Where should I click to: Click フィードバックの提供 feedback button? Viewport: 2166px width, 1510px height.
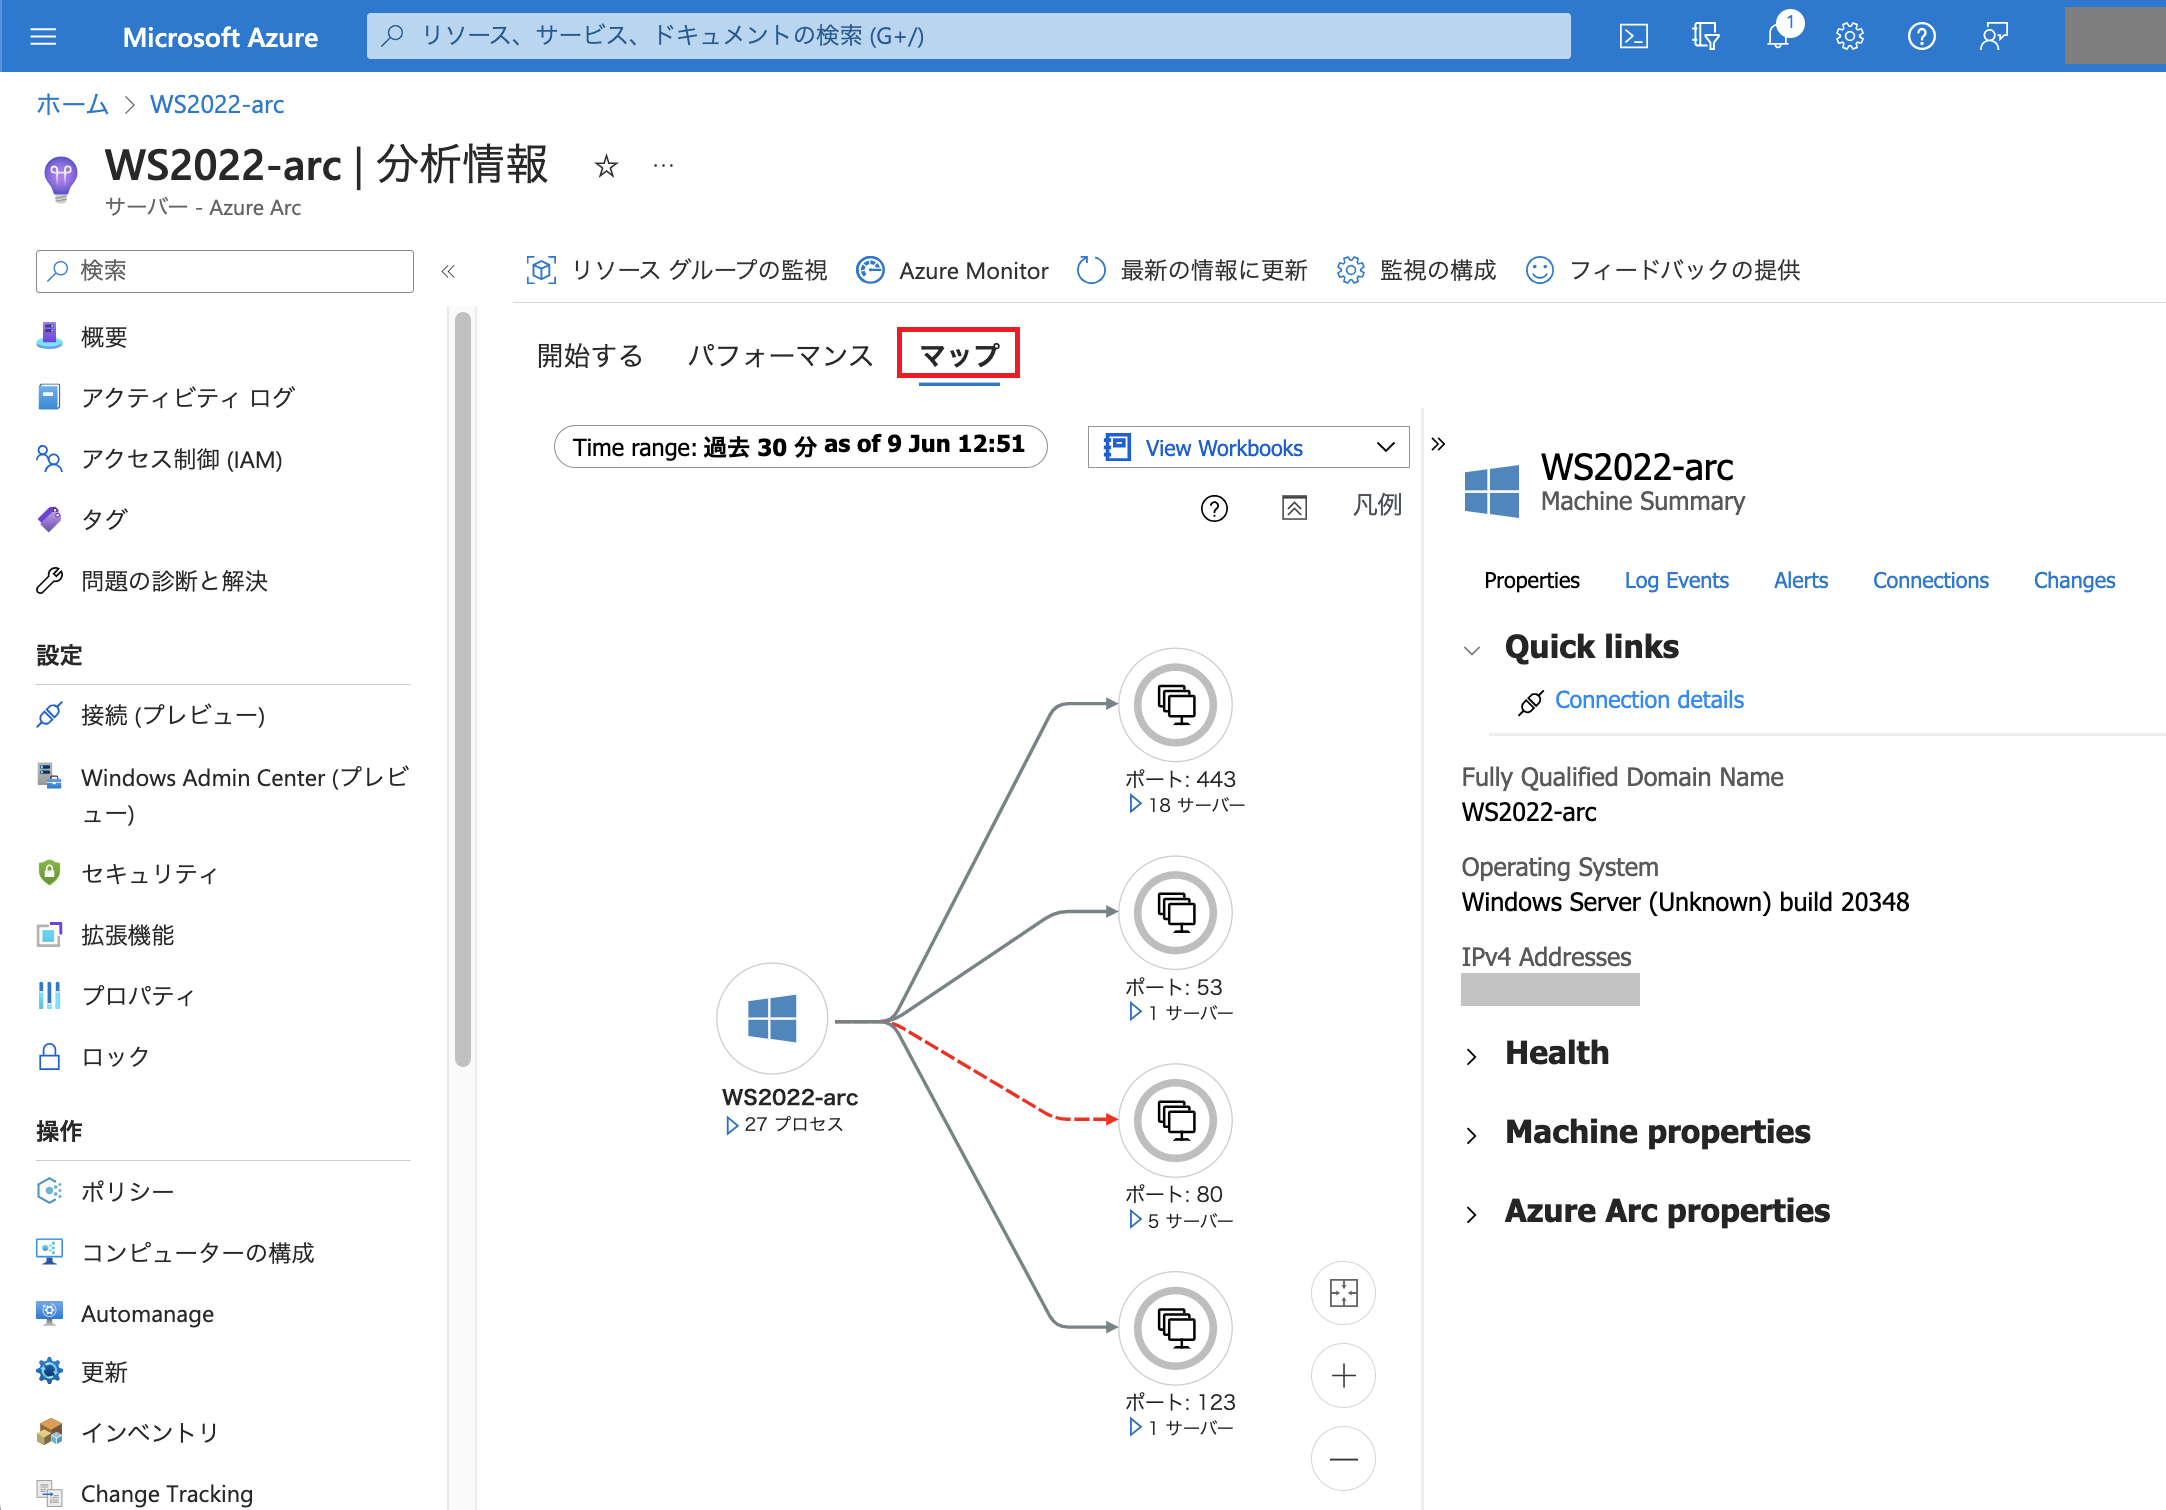tap(1662, 270)
